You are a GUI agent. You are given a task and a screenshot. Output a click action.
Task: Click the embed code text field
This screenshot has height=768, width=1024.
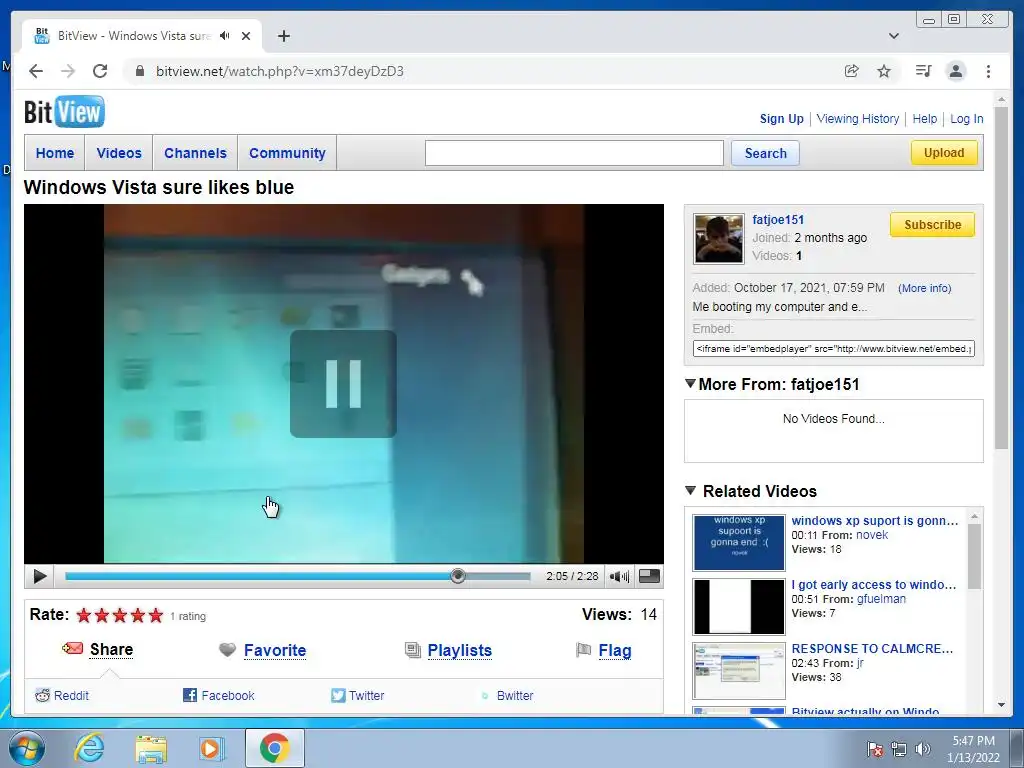point(834,349)
